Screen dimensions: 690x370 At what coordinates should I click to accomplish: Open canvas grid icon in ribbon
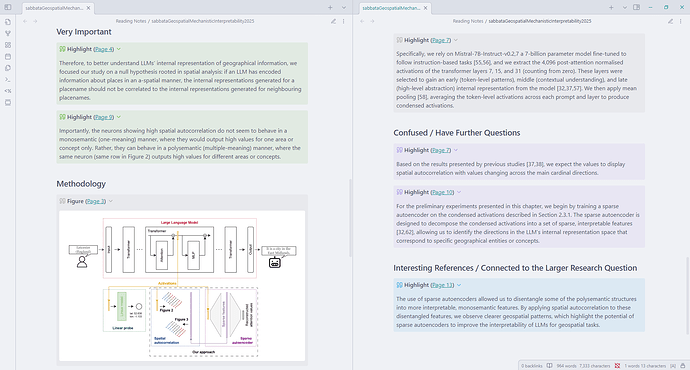coord(7,45)
